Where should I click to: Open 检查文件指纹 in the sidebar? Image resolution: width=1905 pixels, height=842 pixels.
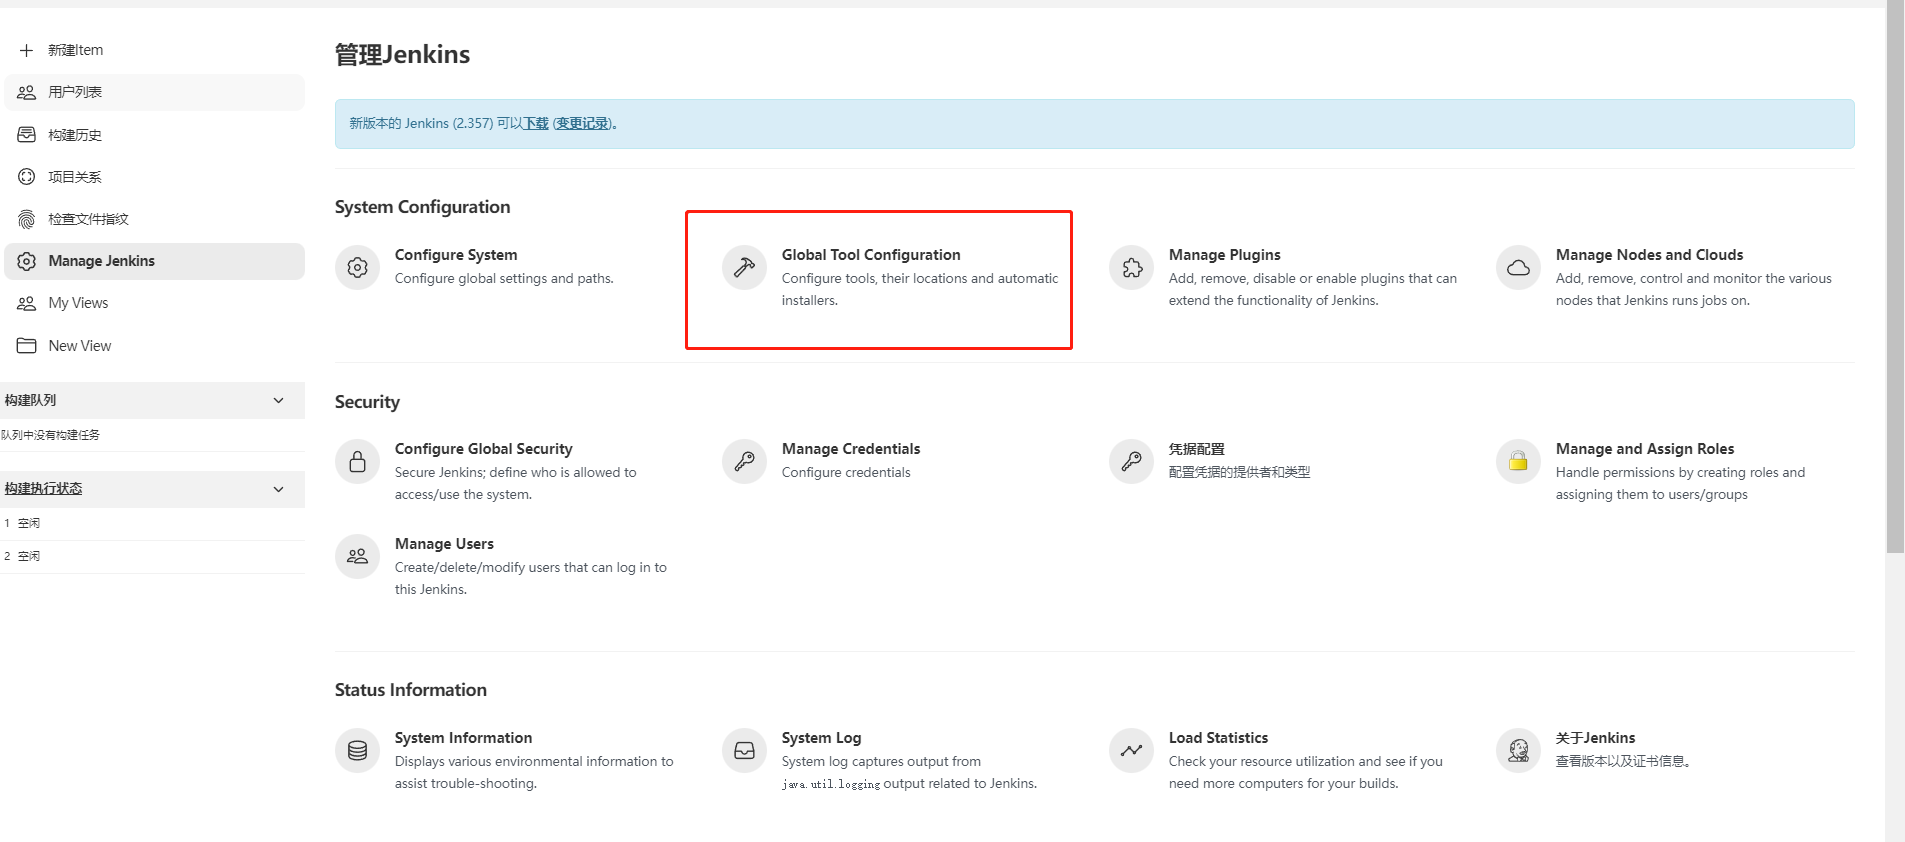click(154, 219)
